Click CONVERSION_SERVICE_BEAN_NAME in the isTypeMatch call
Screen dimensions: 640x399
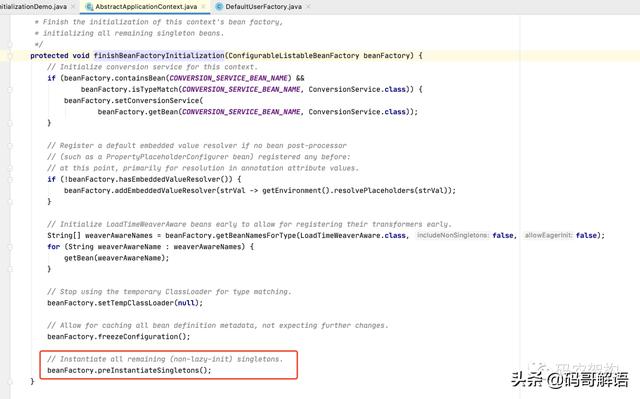pos(241,89)
